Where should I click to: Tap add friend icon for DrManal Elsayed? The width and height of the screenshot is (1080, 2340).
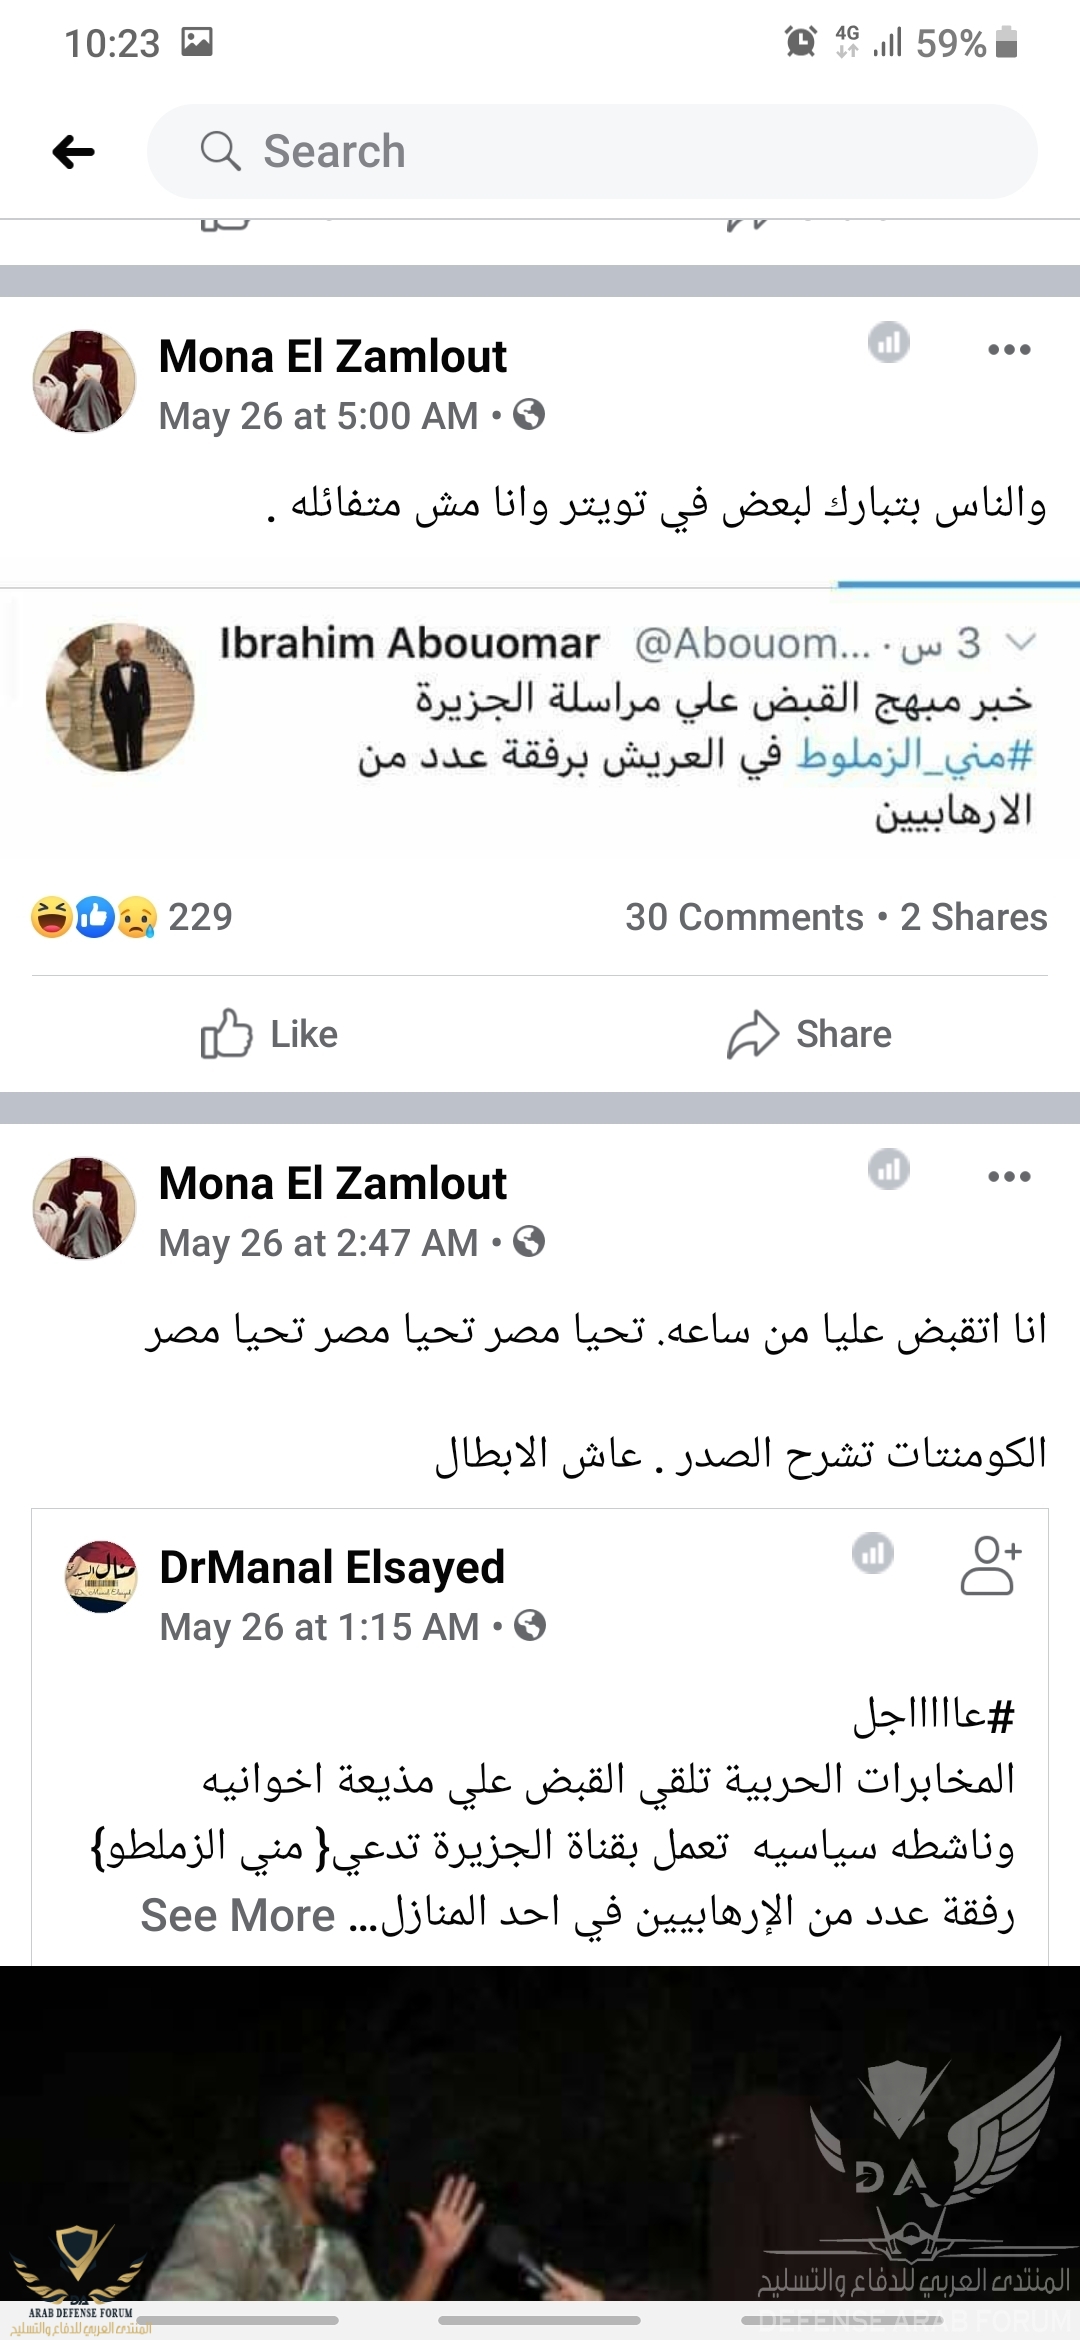990,1565
